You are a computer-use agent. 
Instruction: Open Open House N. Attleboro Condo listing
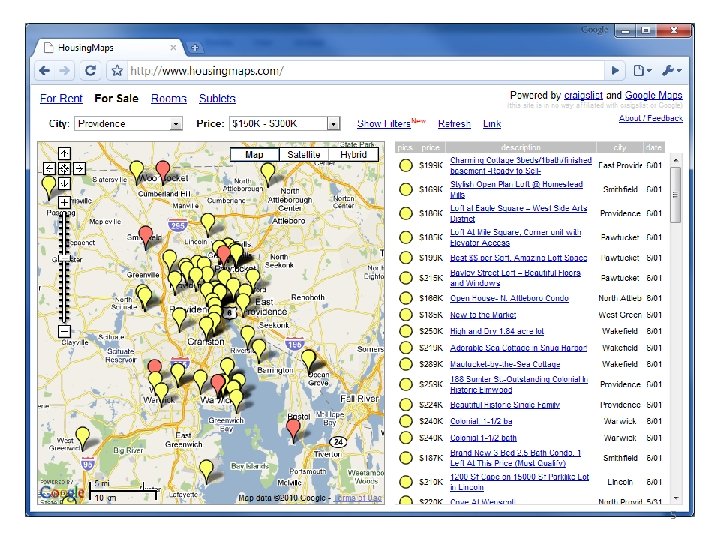[x=509, y=298]
